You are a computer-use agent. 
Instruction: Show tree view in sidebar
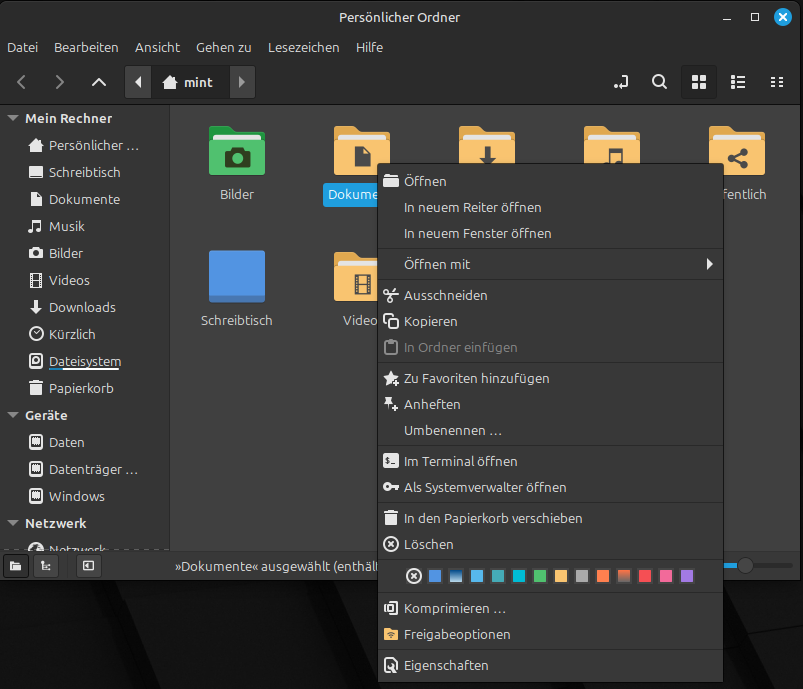[x=45, y=566]
